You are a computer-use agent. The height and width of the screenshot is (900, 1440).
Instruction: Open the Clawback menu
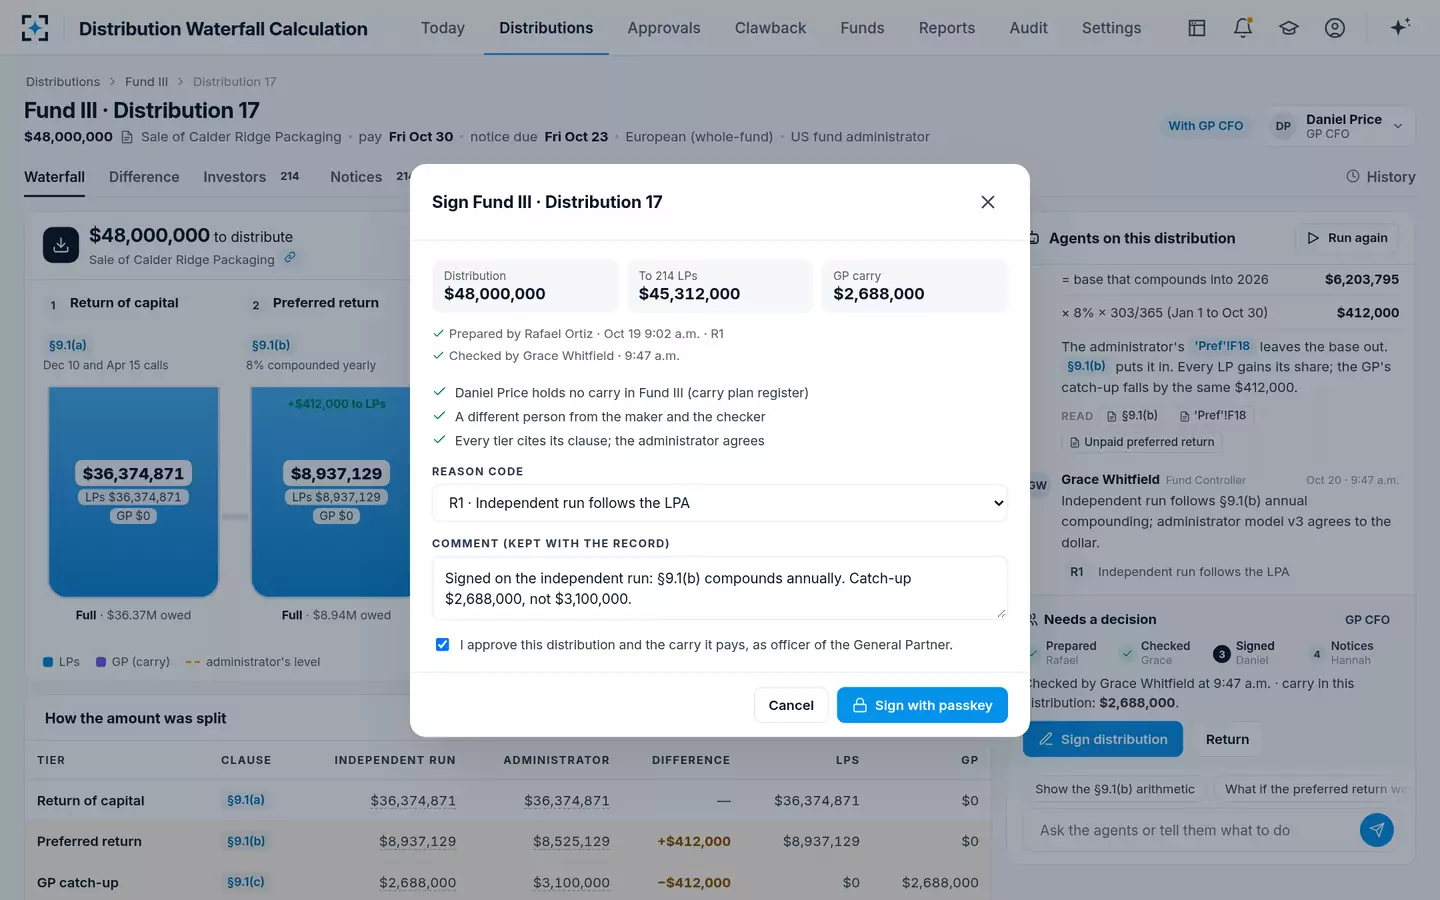tap(770, 28)
